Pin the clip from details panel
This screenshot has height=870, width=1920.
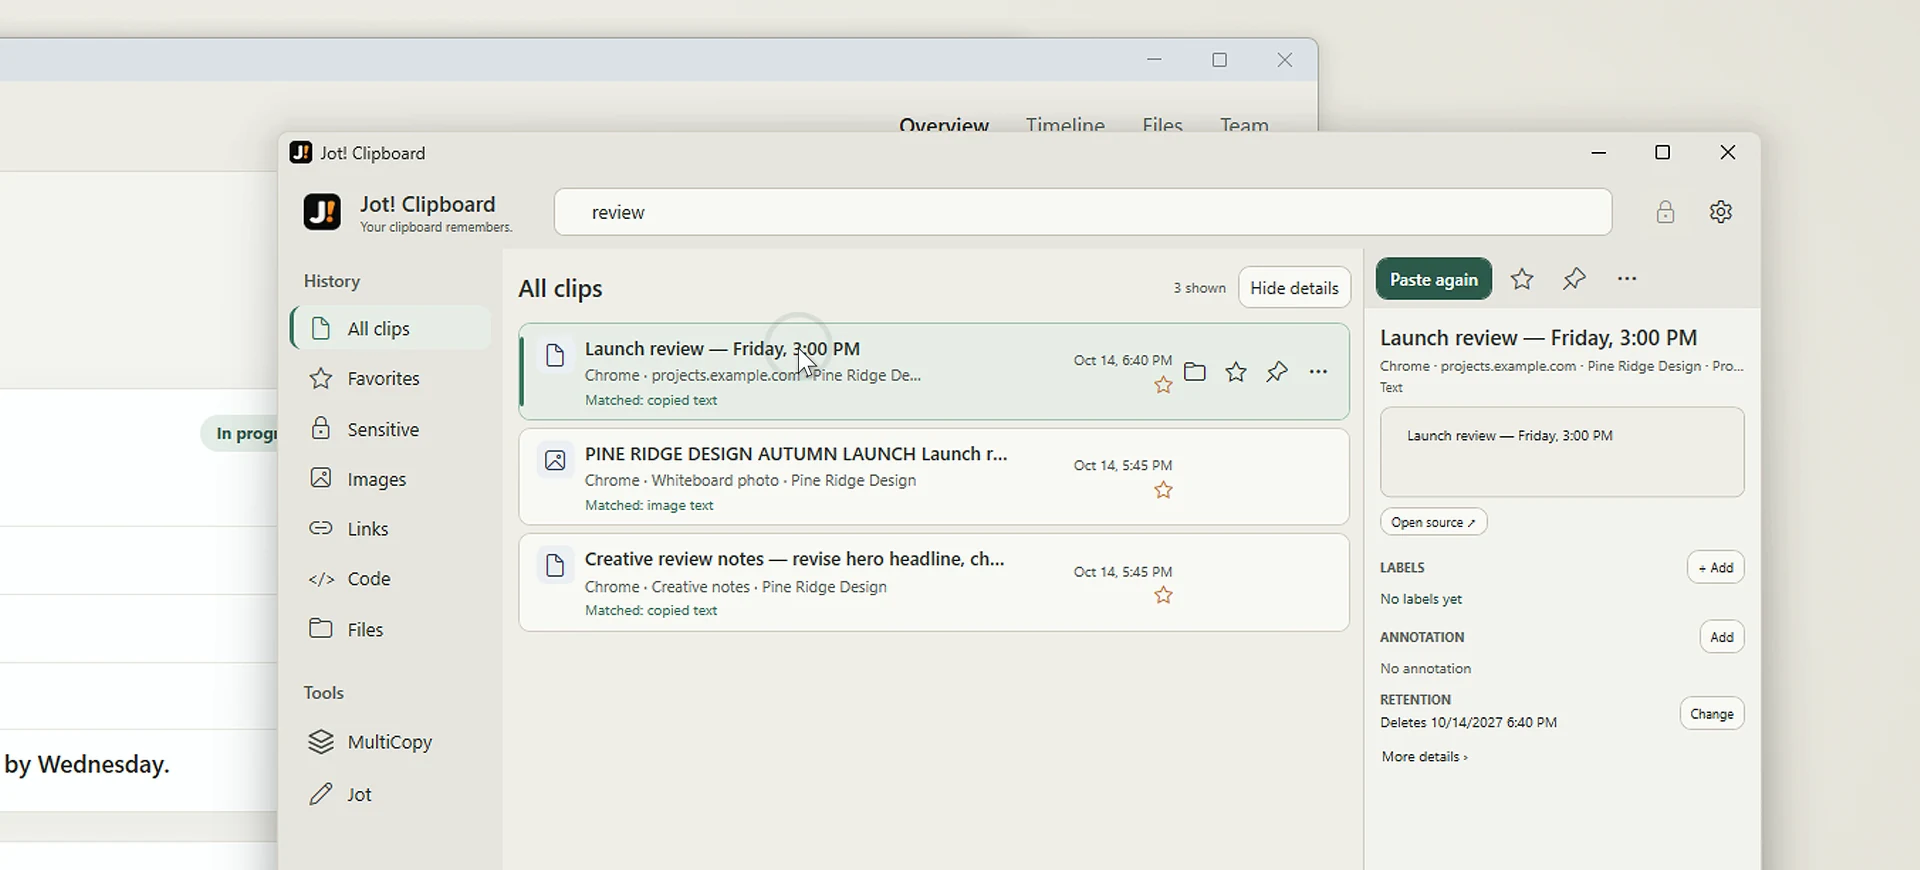1574,279
